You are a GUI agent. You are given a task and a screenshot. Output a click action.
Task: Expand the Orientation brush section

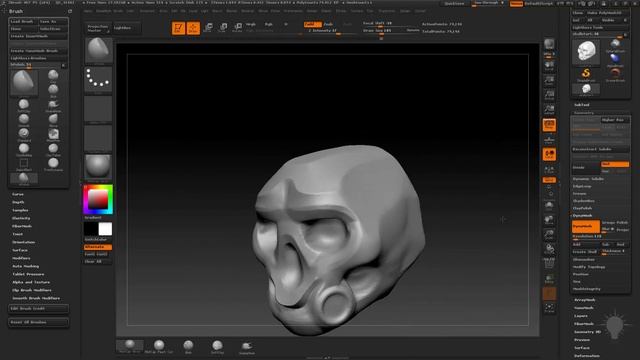pos(24,242)
